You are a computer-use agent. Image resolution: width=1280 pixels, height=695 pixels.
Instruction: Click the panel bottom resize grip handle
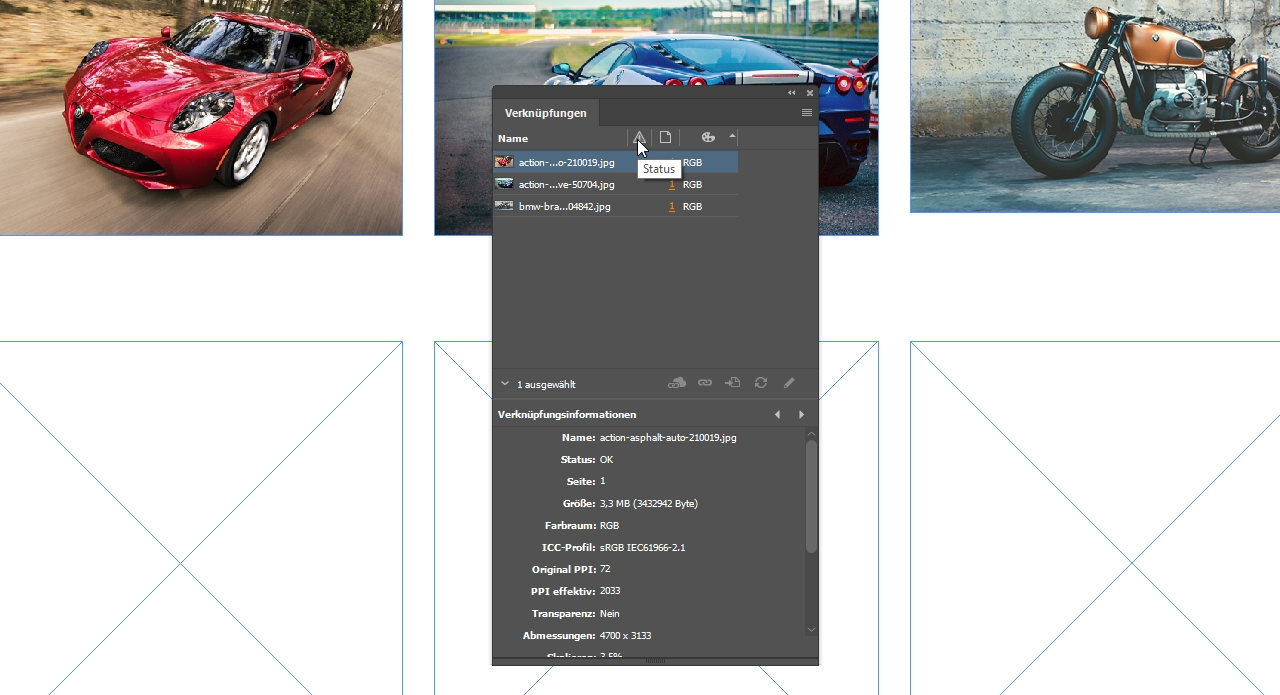(x=655, y=661)
